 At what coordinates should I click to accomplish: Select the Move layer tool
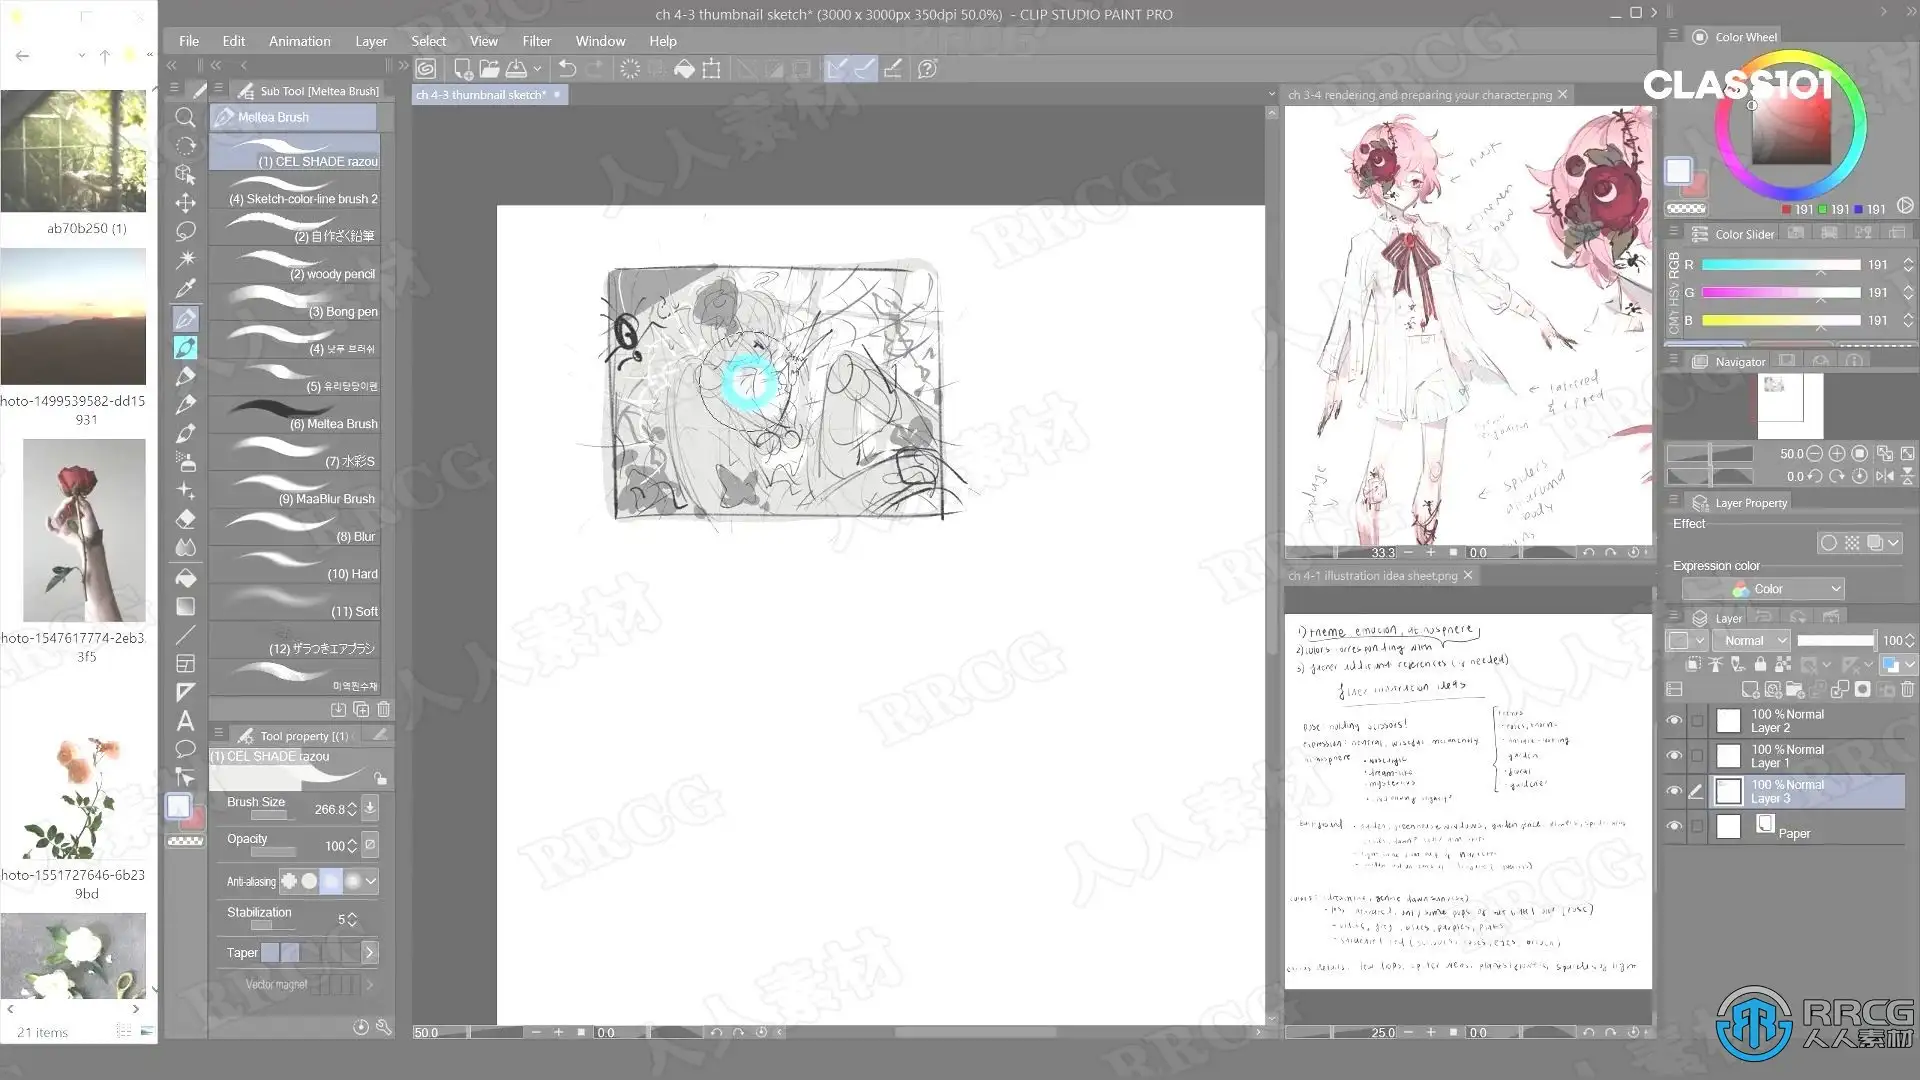(x=185, y=203)
